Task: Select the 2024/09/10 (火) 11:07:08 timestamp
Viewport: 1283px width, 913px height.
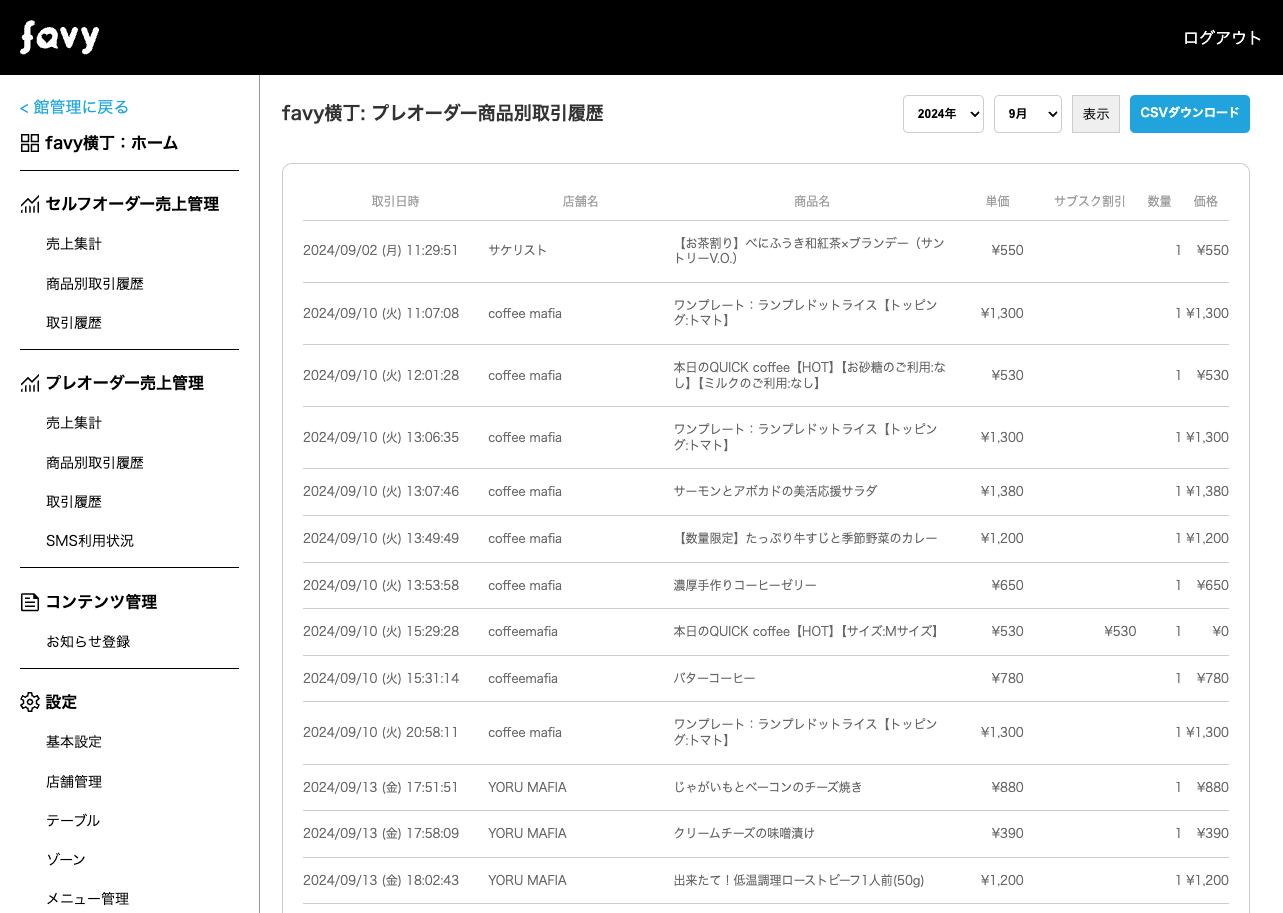Action: point(381,313)
